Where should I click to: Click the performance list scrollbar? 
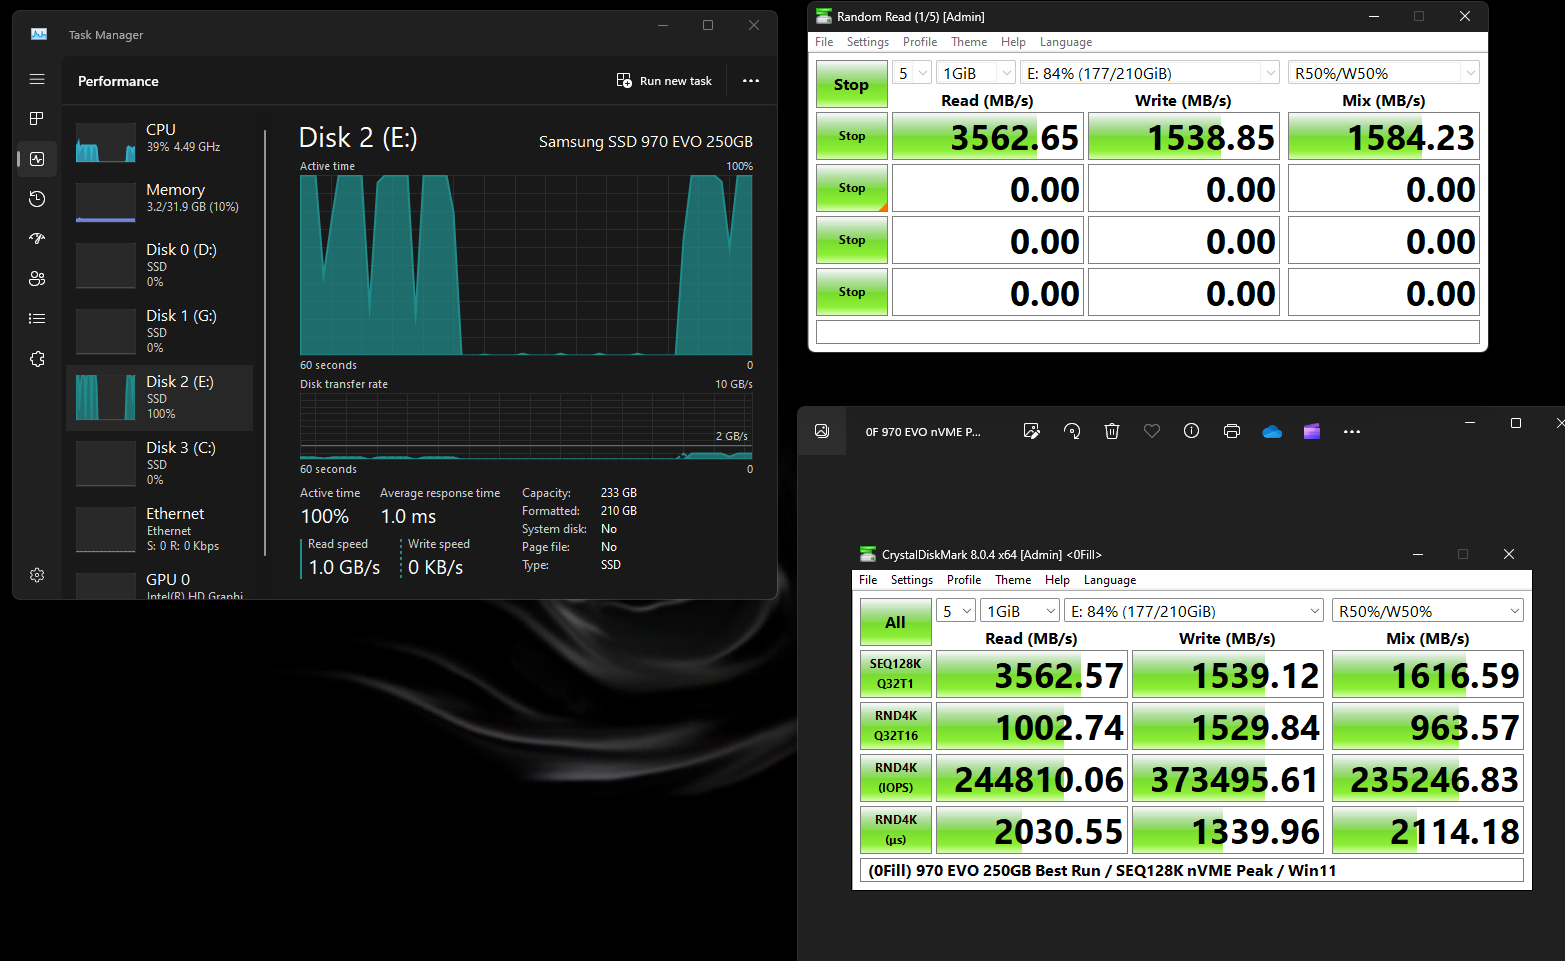(x=265, y=342)
